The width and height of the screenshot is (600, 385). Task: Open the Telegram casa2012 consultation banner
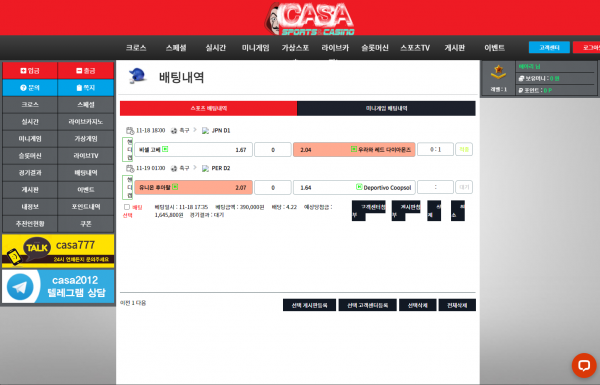[x=58, y=286]
